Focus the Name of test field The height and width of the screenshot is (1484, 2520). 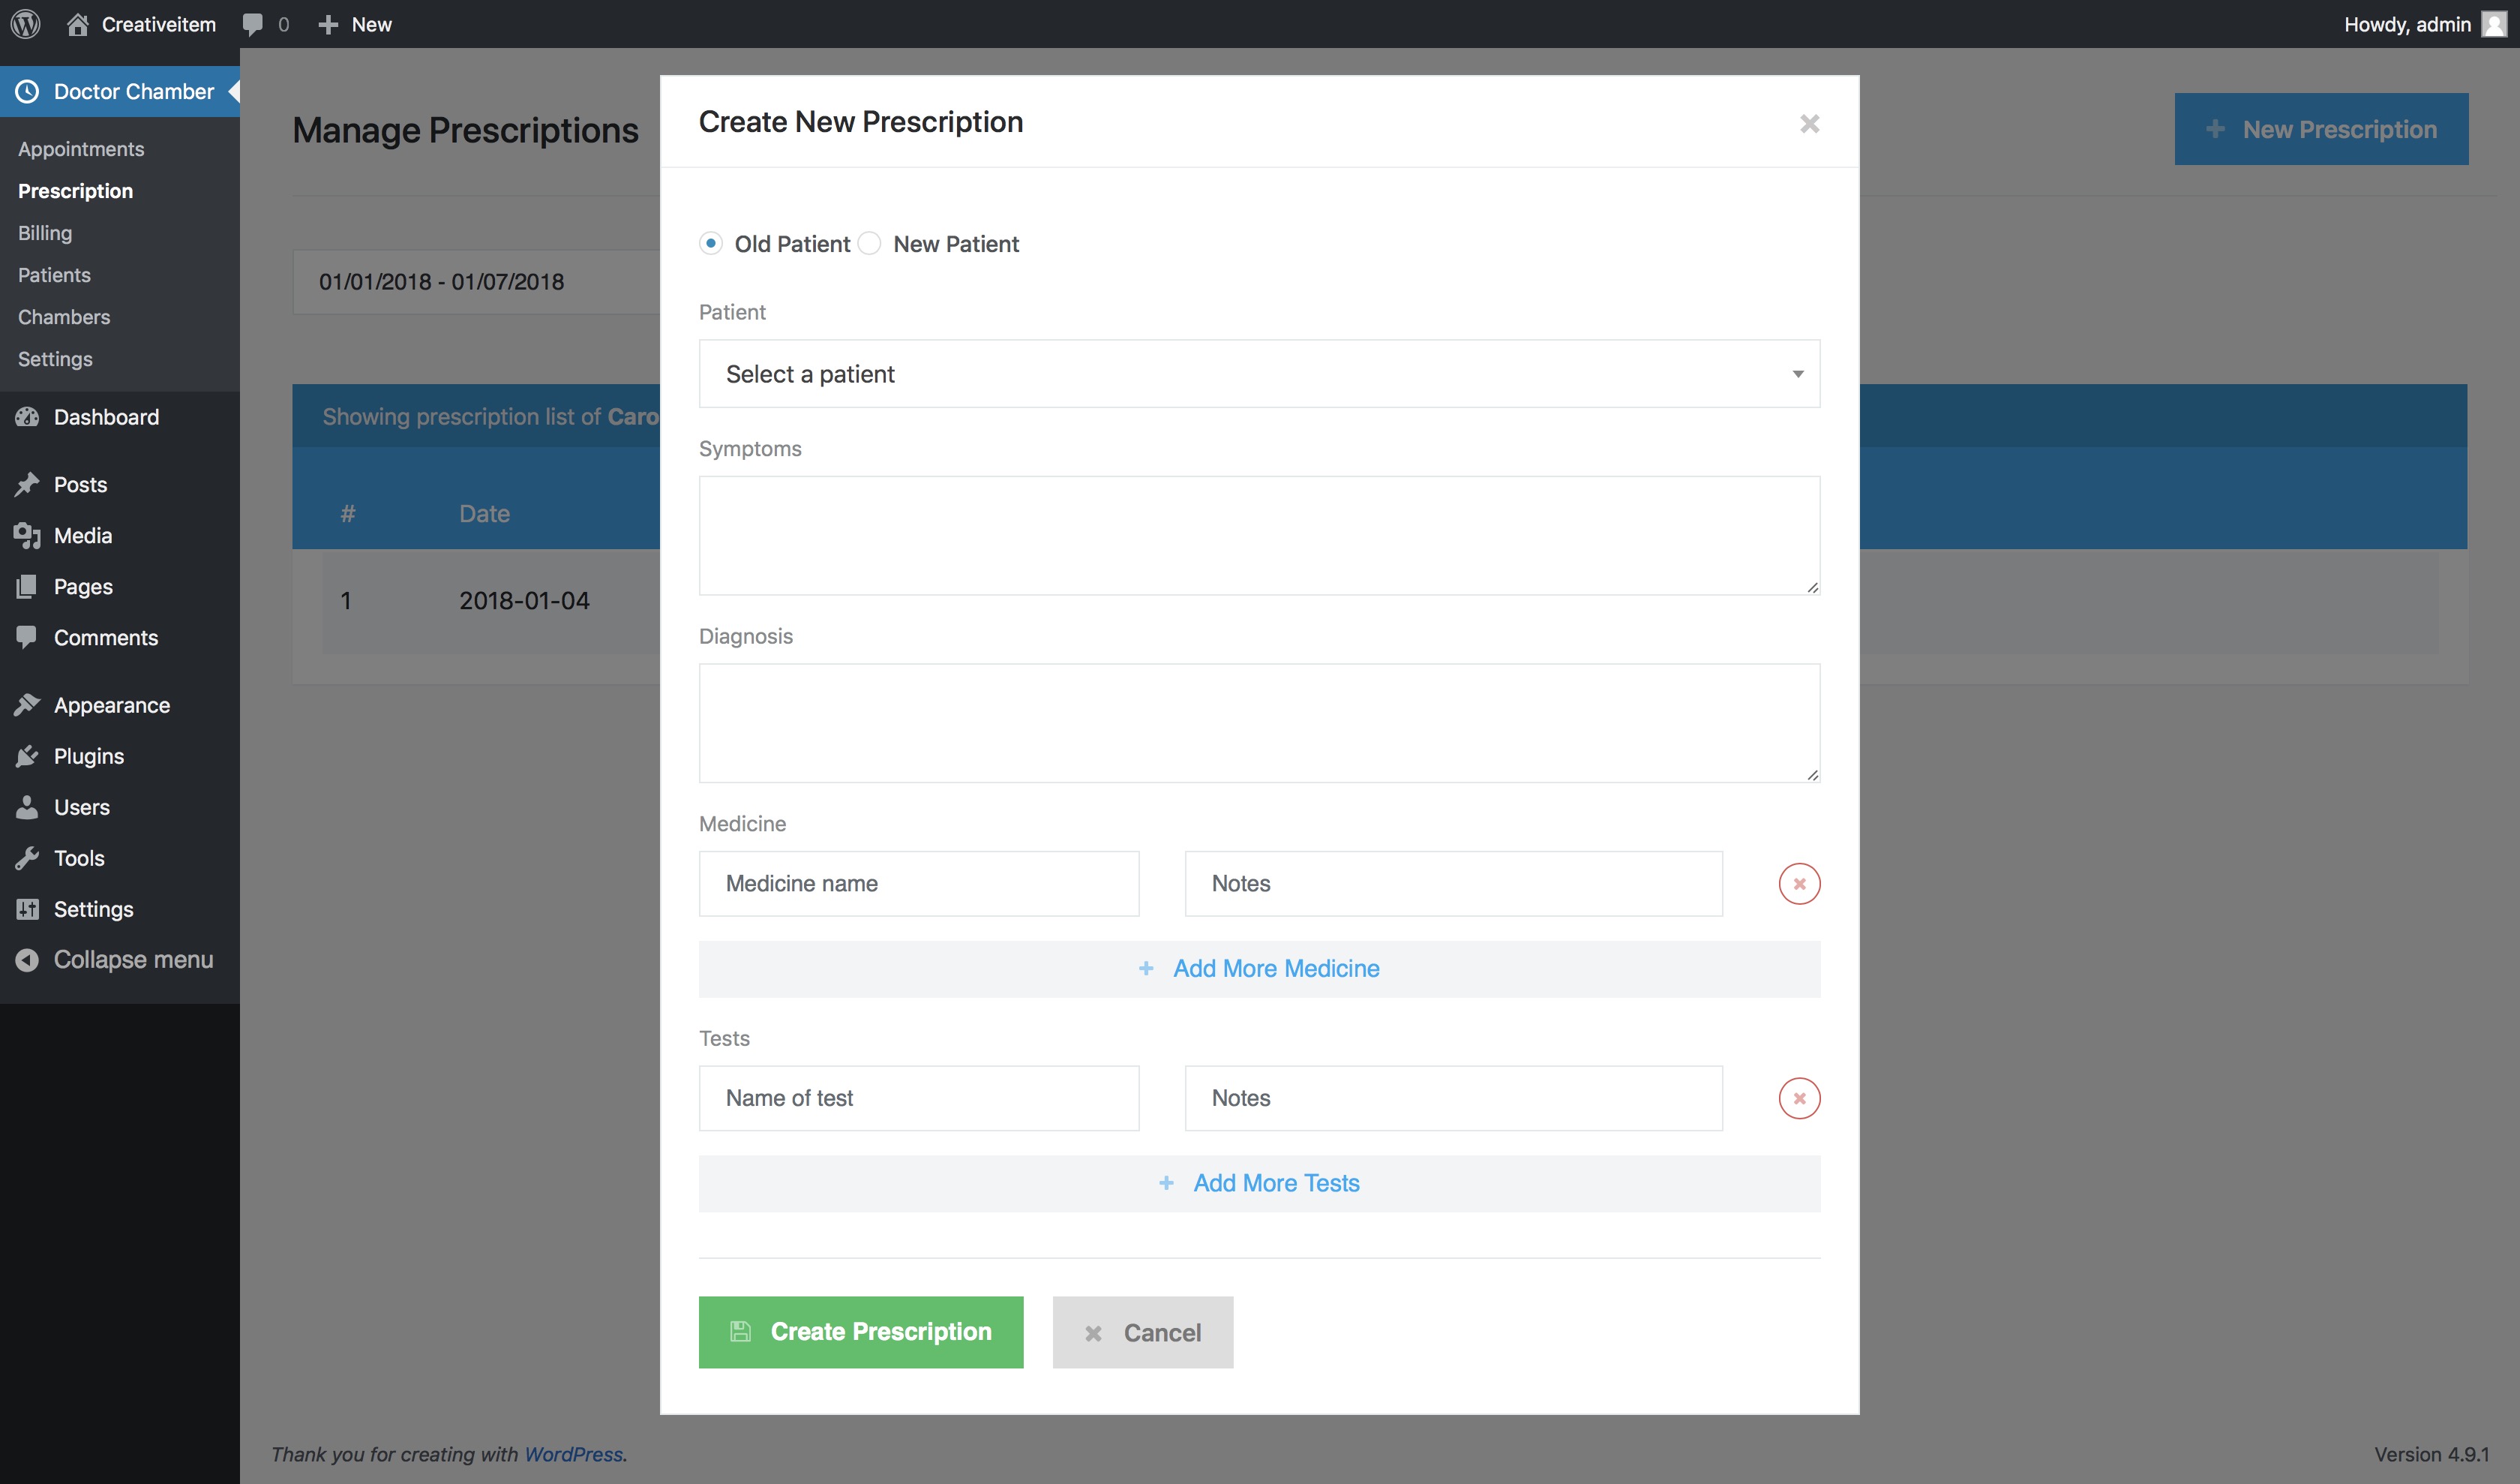pos(919,1098)
